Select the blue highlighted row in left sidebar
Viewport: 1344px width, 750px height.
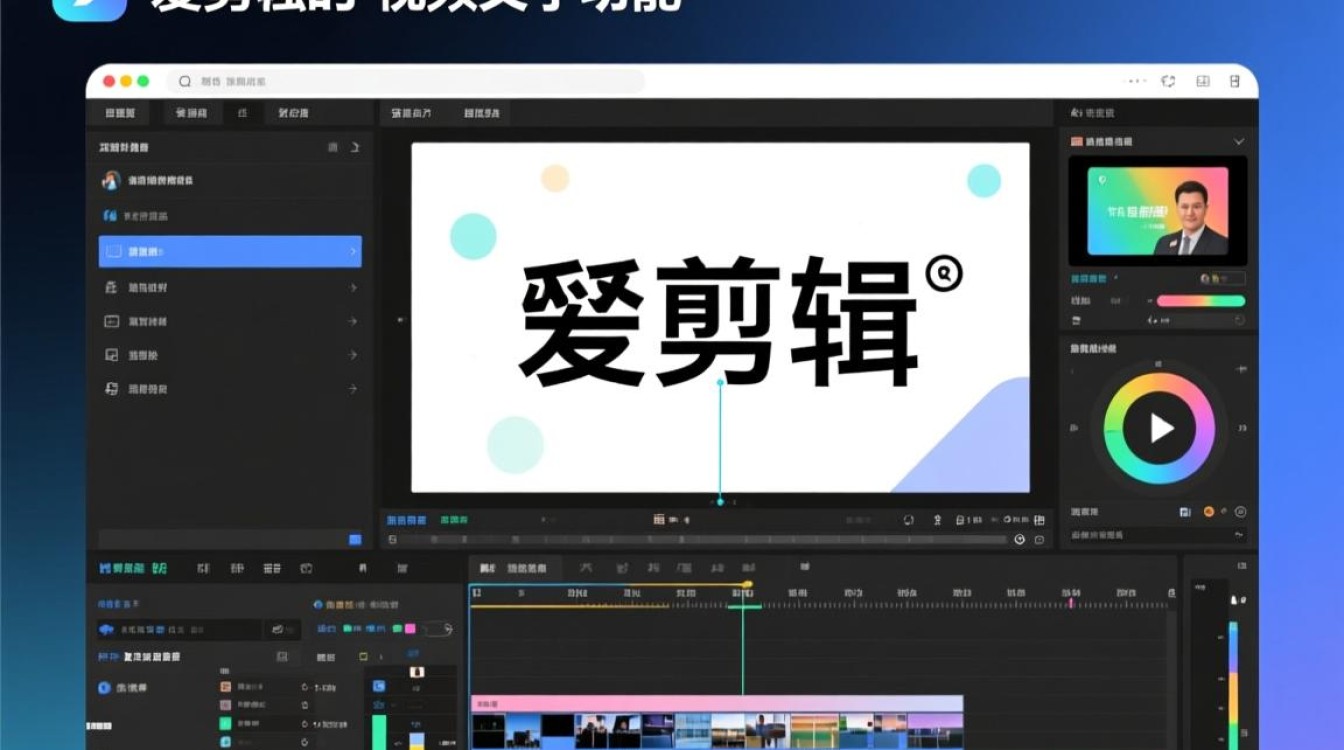coord(230,251)
